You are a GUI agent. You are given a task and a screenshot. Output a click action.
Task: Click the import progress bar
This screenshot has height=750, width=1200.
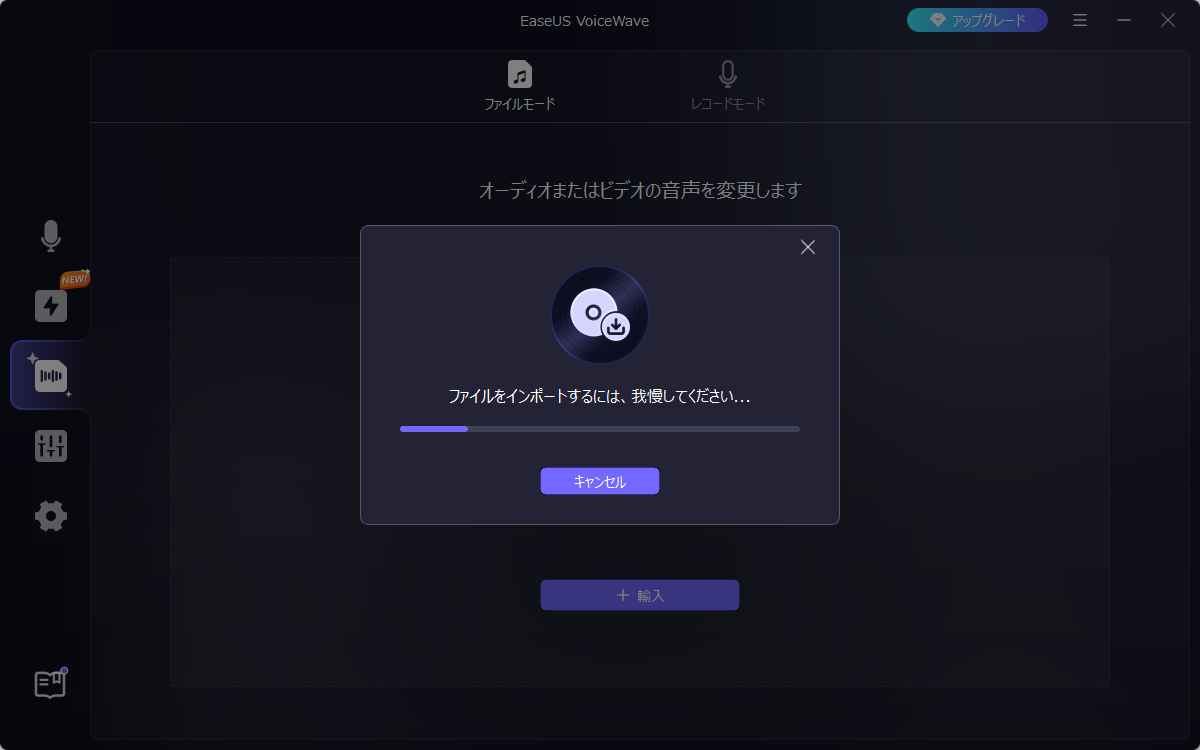pyautogui.click(x=600, y=428)
